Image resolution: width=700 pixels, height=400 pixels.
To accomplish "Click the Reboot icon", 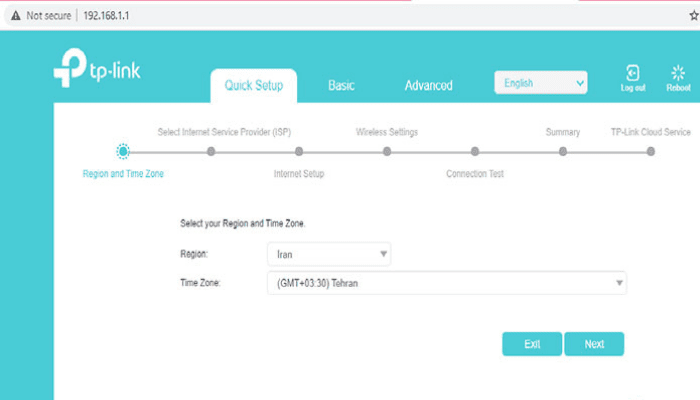I will [678, 75].
